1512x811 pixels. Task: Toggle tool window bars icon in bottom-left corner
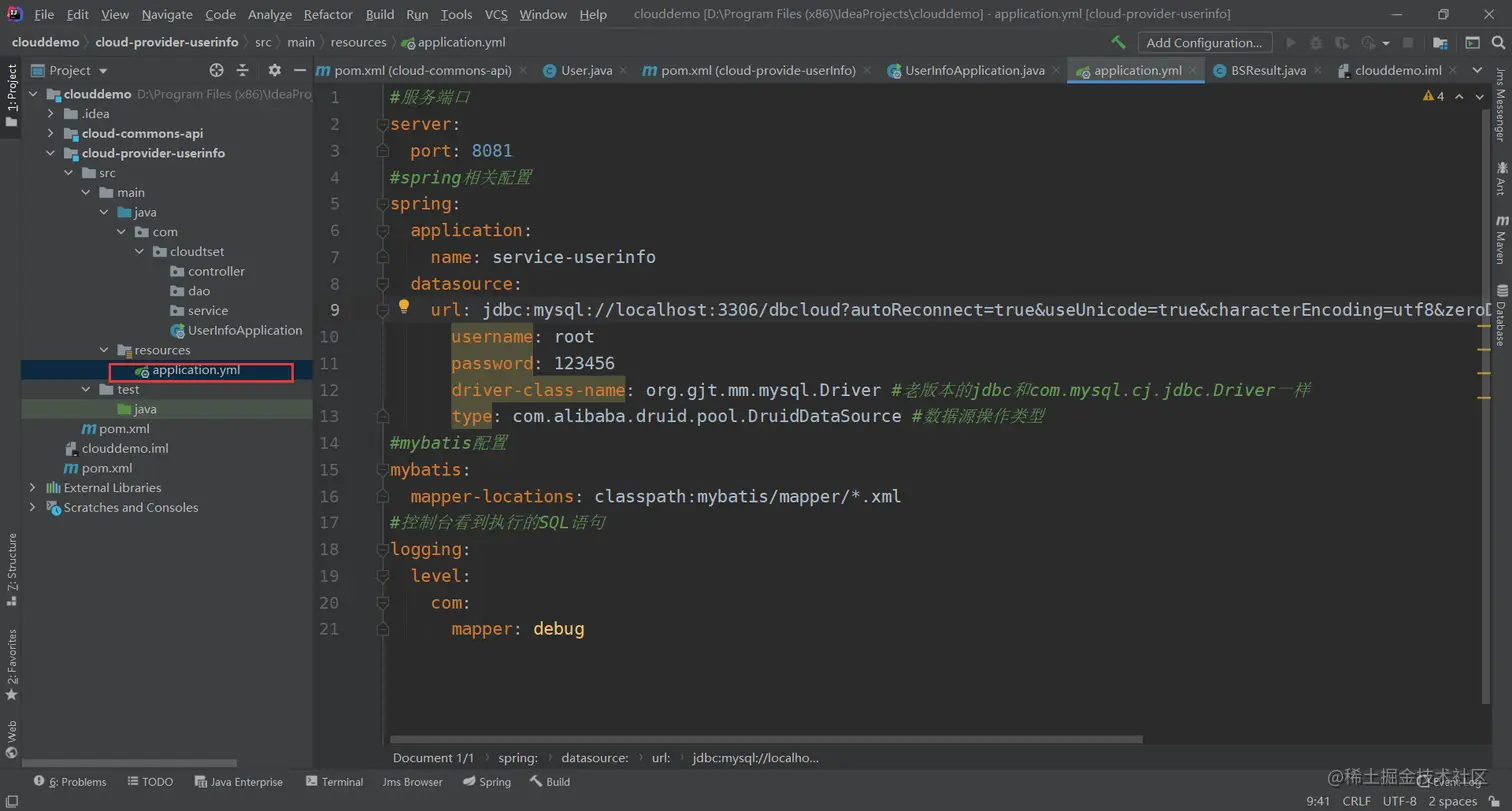click(x=11, y=800)
